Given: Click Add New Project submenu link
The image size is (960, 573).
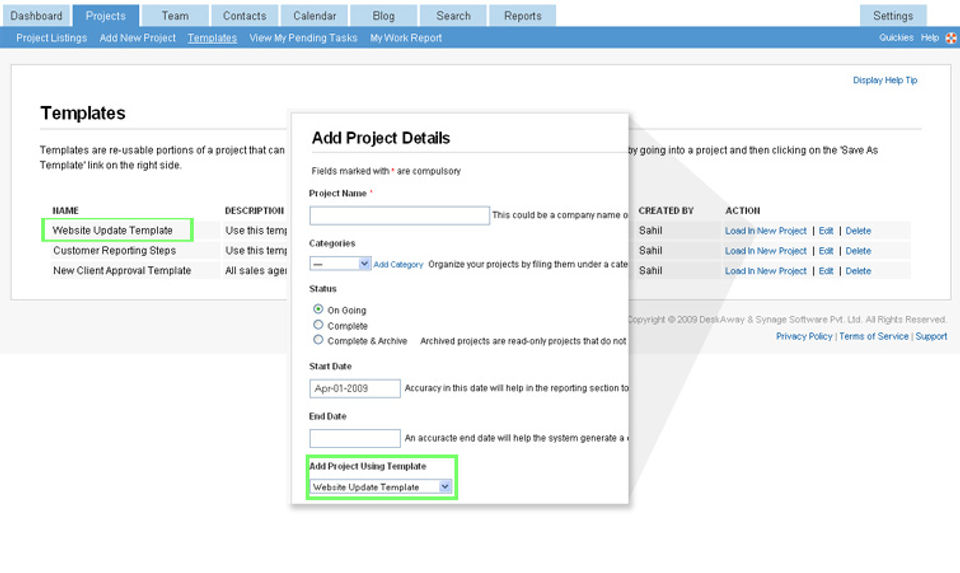Looking at the screenshot, I should click(x=138, y=38).
